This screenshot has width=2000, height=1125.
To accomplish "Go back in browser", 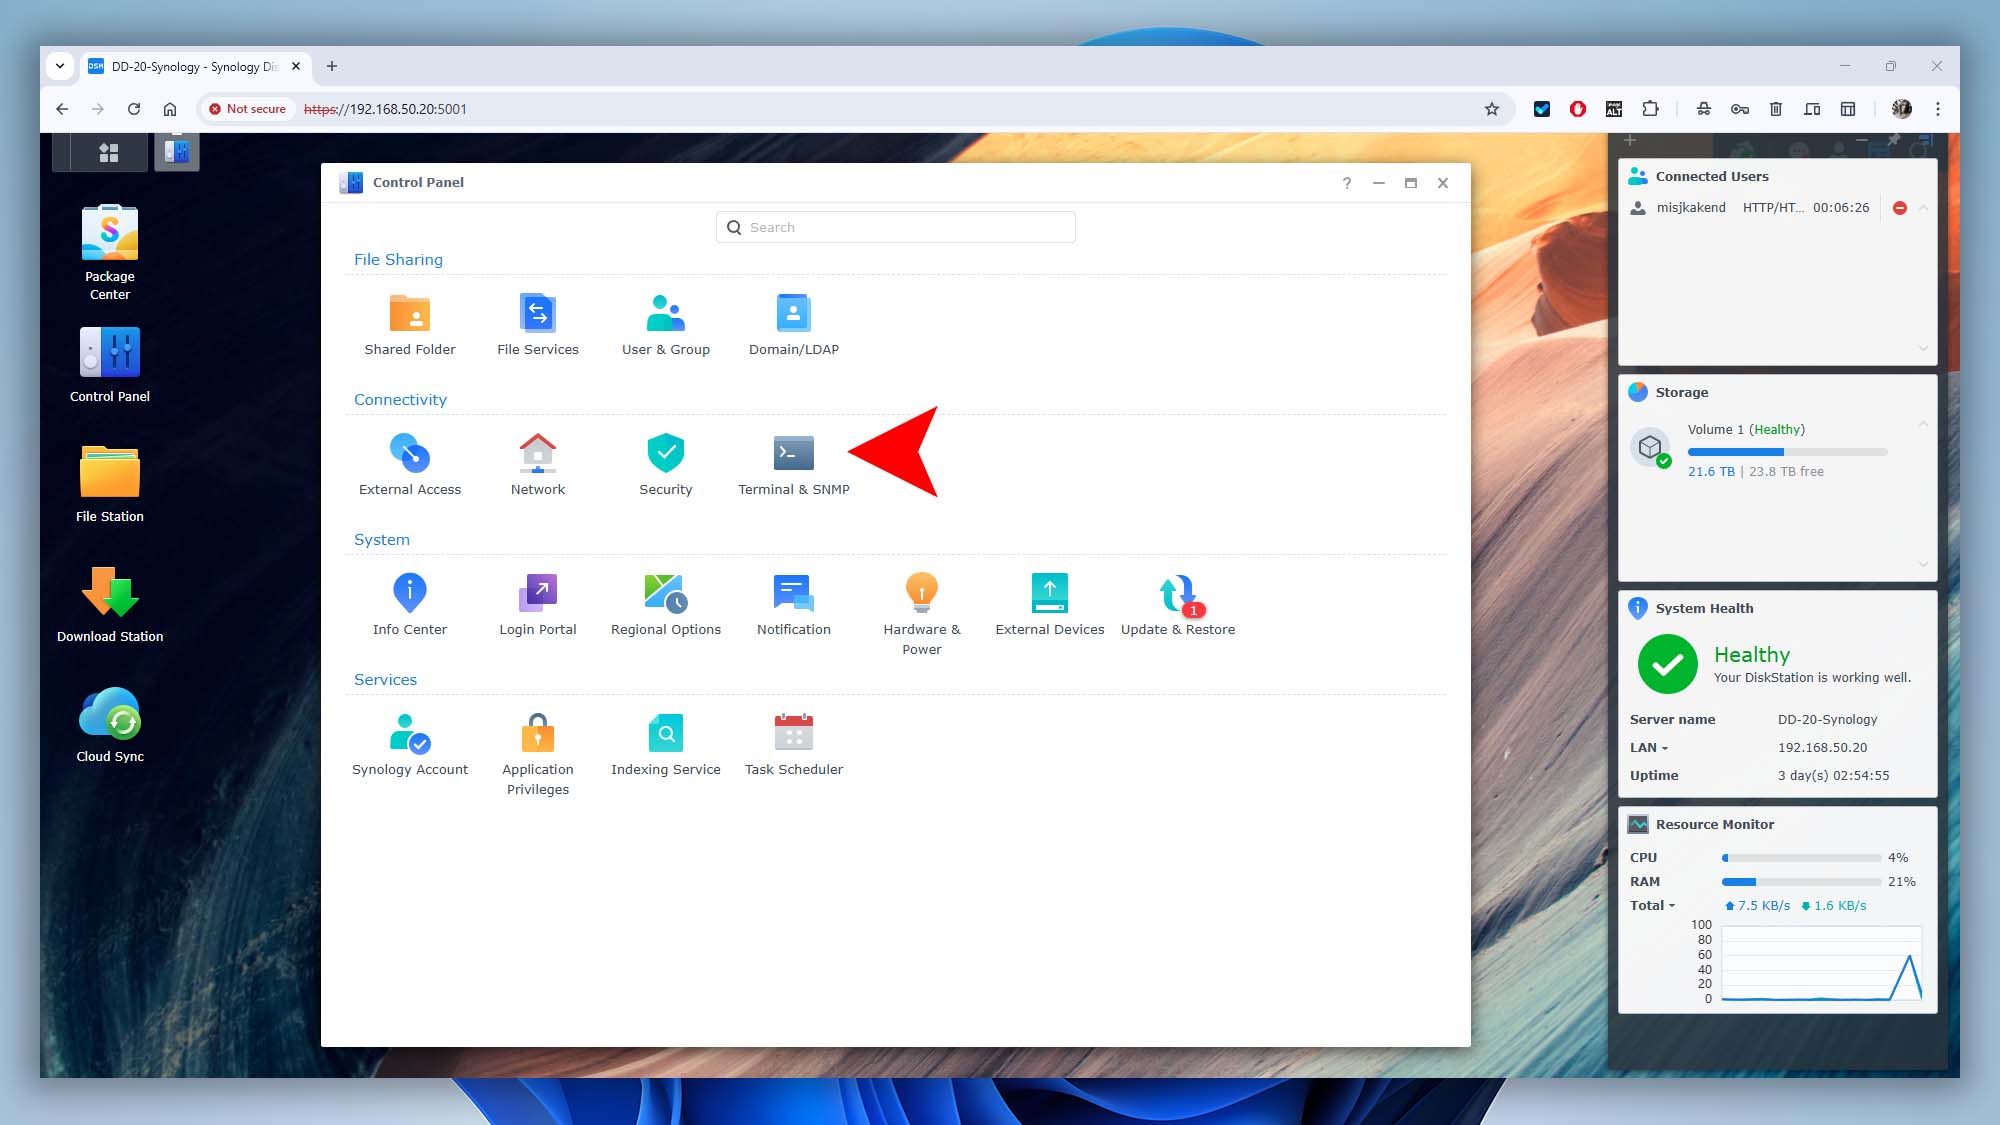I will pyautogui.click(x=62, y=109).
